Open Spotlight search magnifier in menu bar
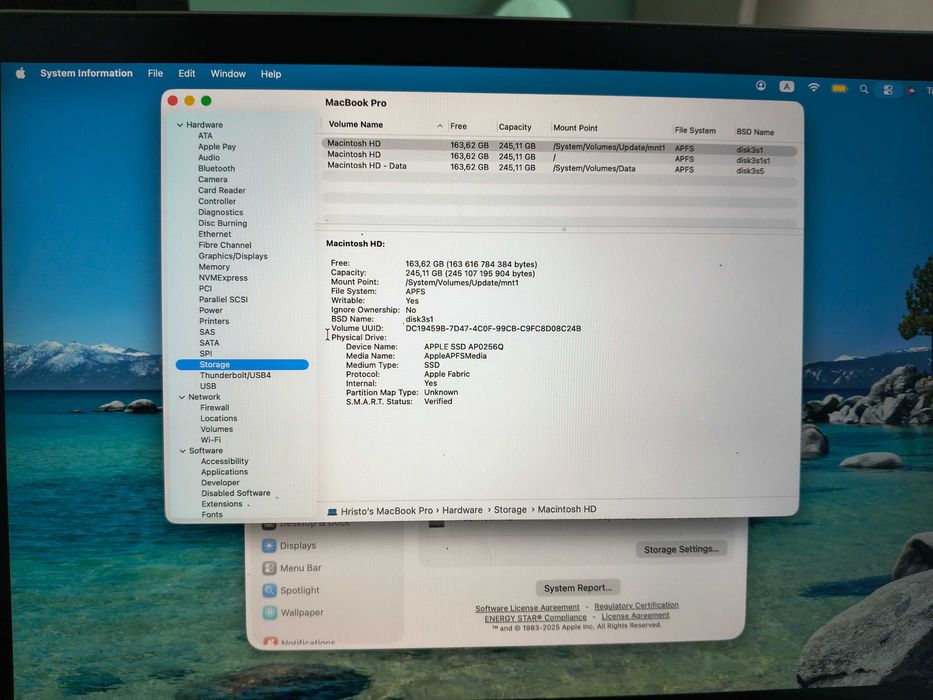The image size is (933, 700). click(x=863, y=89)
